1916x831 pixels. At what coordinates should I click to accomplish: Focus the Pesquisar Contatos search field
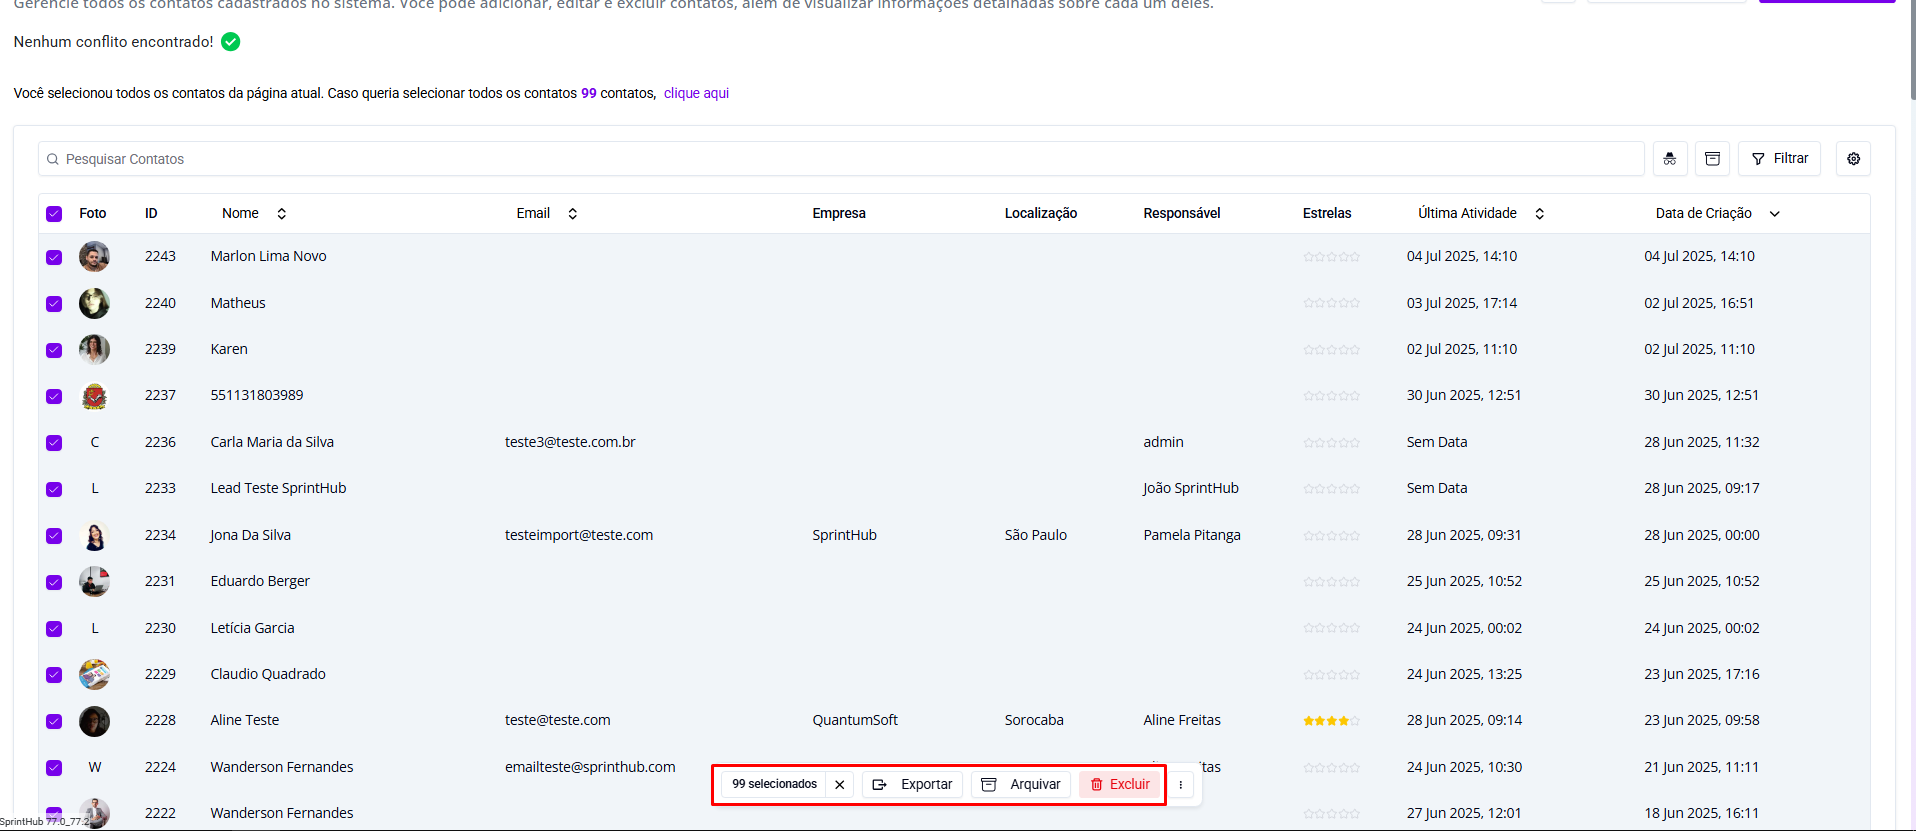coord(840,159)
